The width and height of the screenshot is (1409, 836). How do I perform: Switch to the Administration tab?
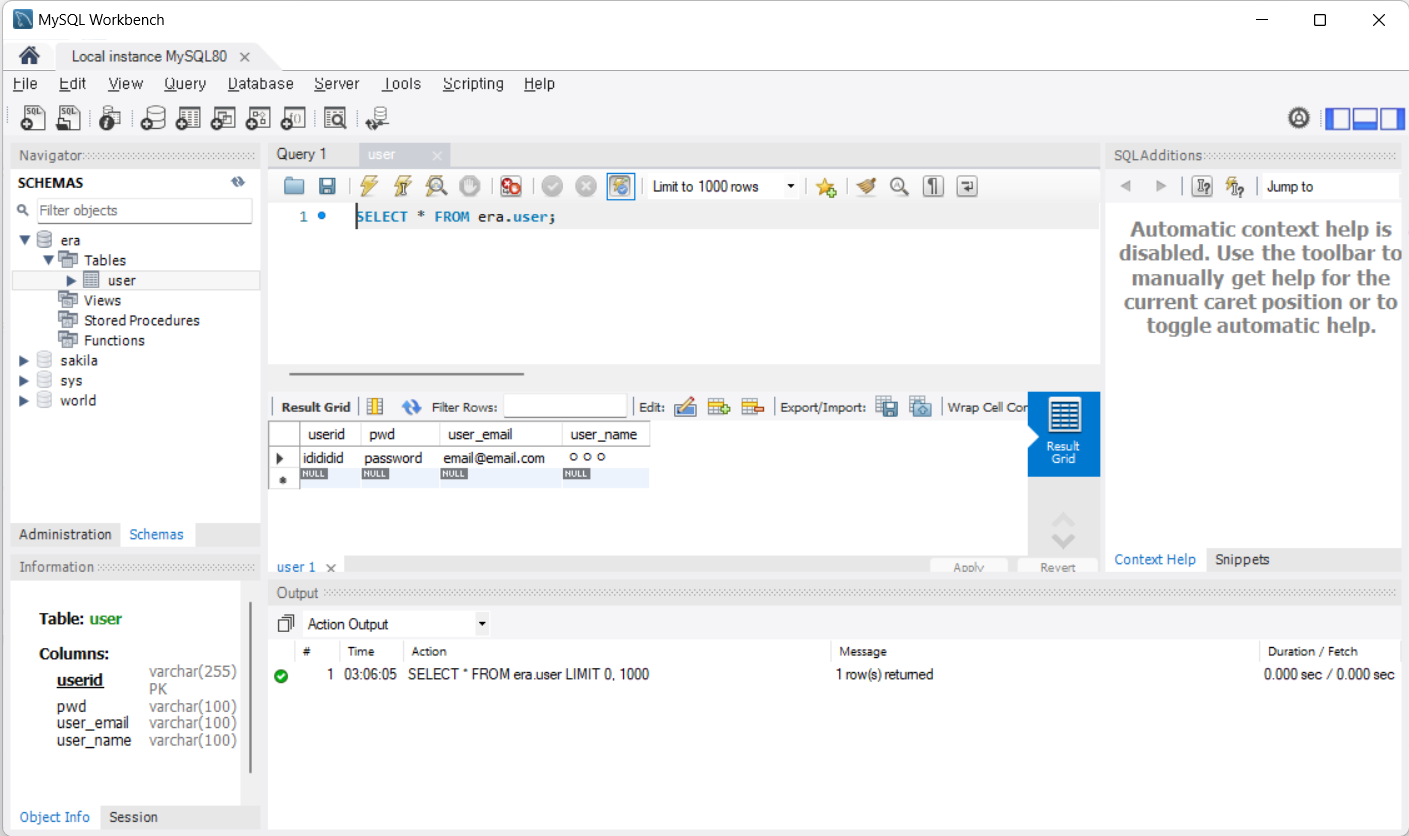pyautogui.click(x=65, y=534)
